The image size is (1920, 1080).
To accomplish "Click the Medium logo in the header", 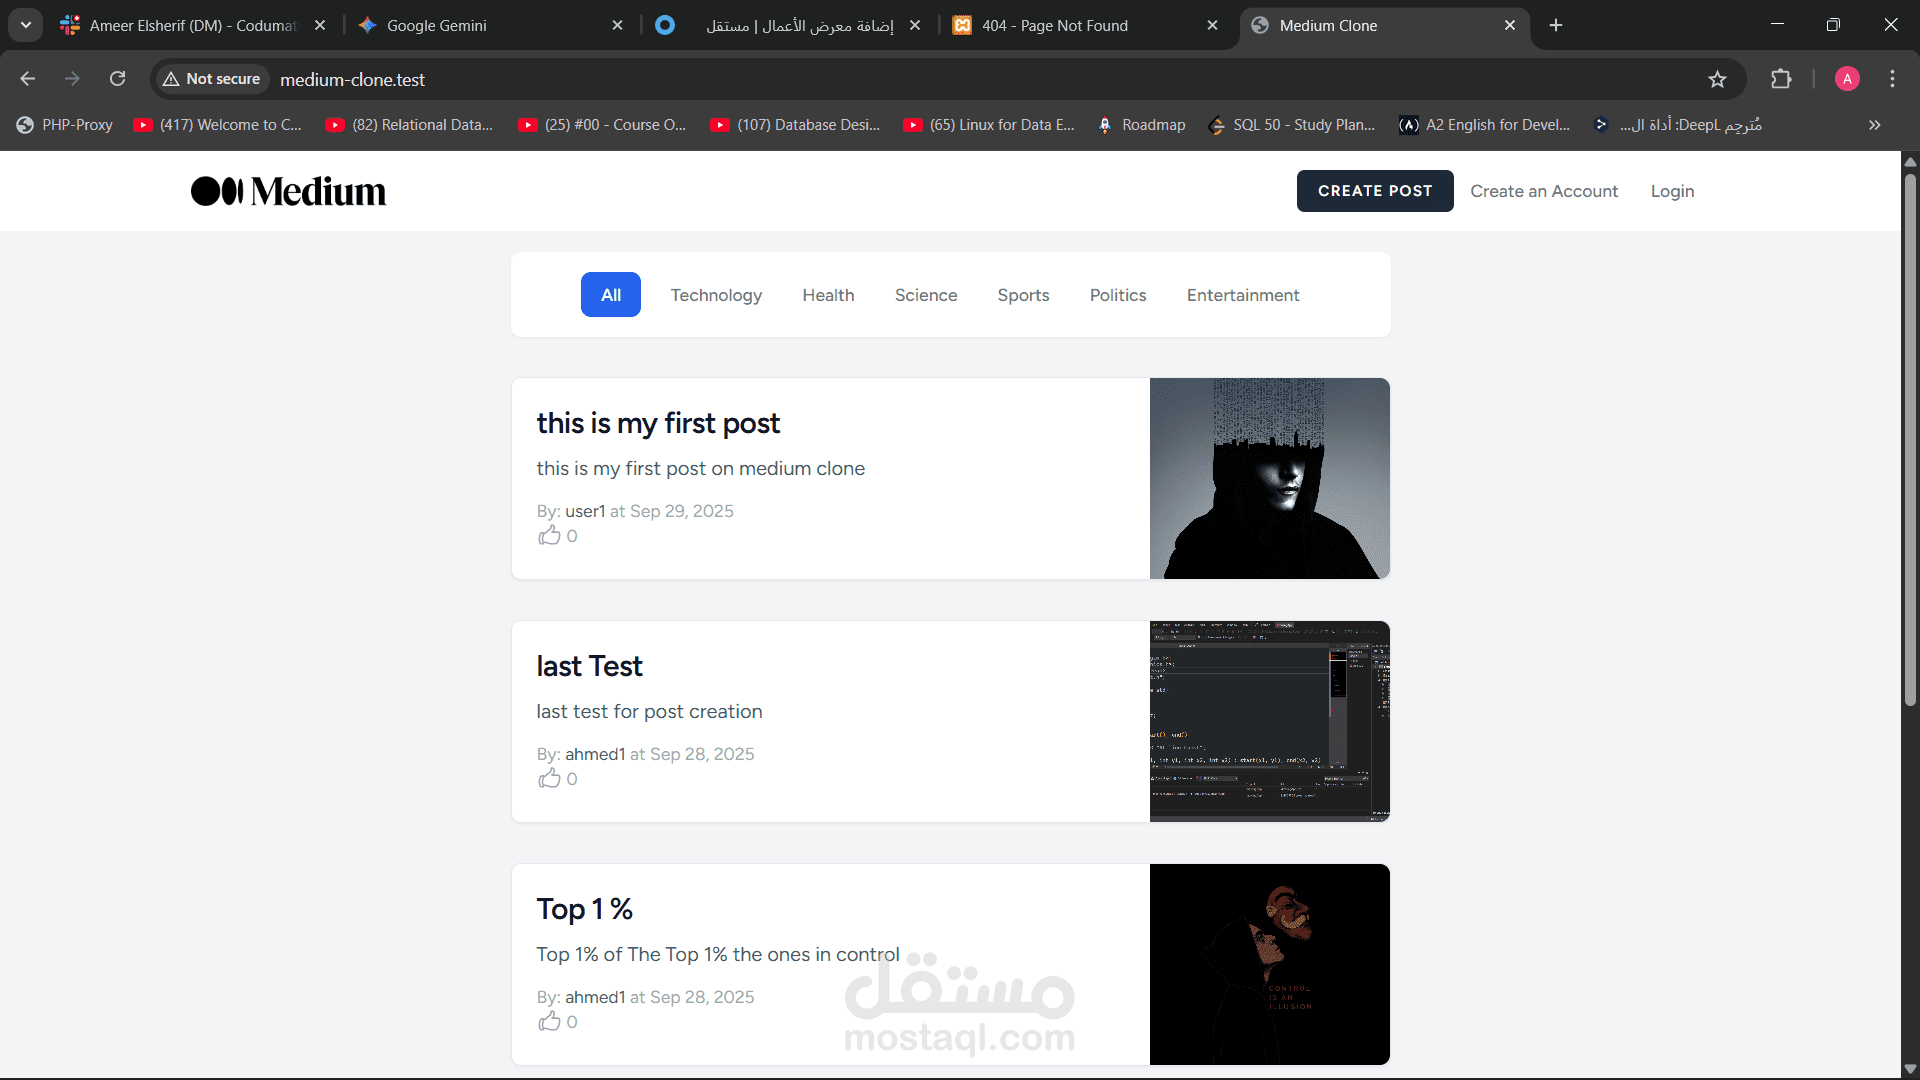I will (288, 191).
